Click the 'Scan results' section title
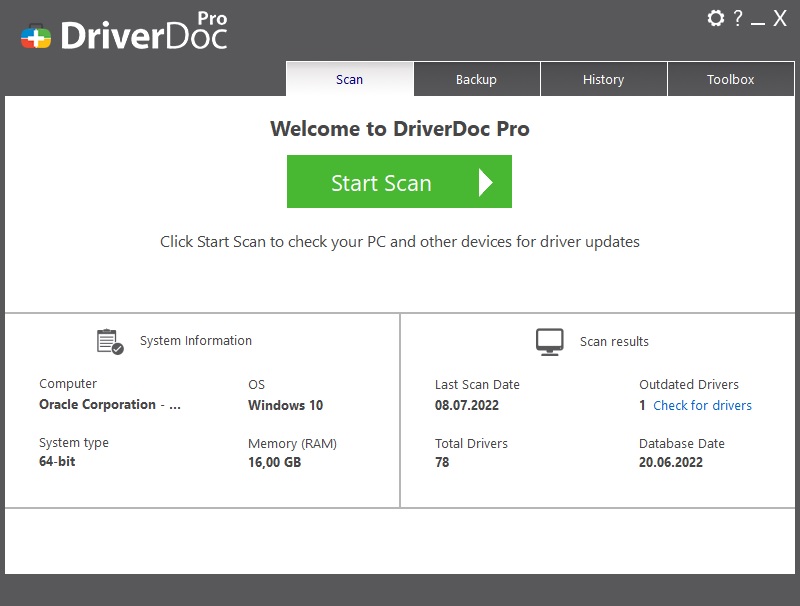This screenshot has width=800, height=606. (x=614, y=342)
